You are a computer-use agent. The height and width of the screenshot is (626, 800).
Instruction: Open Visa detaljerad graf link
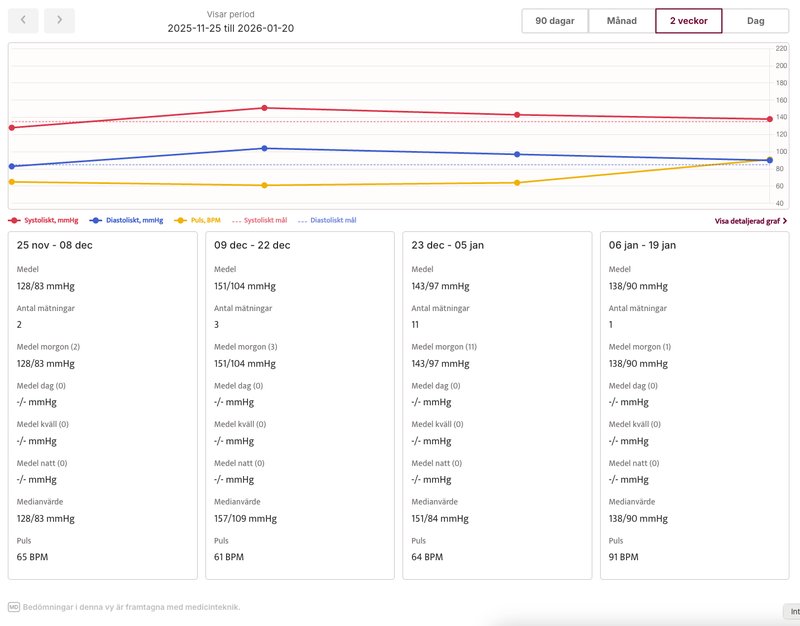[x=751, y=221]
